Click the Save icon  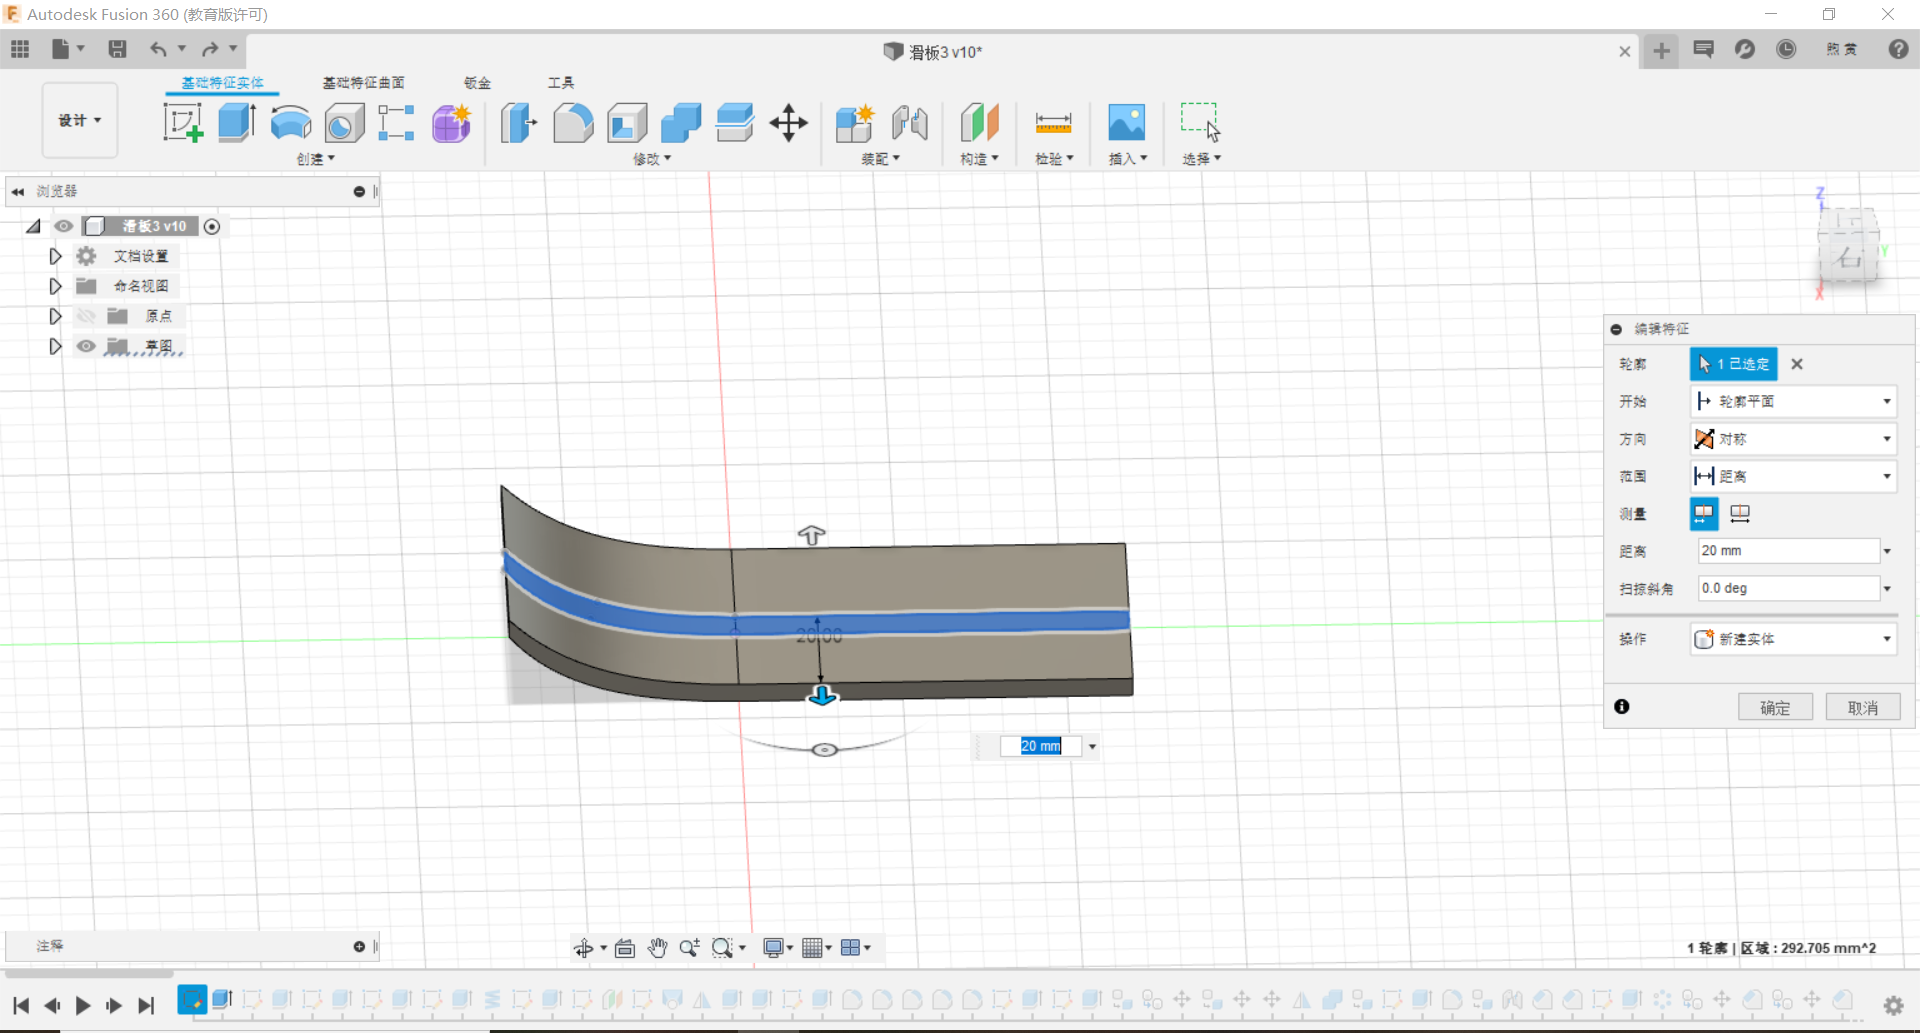pyautogui.click(x=117, y=49)
